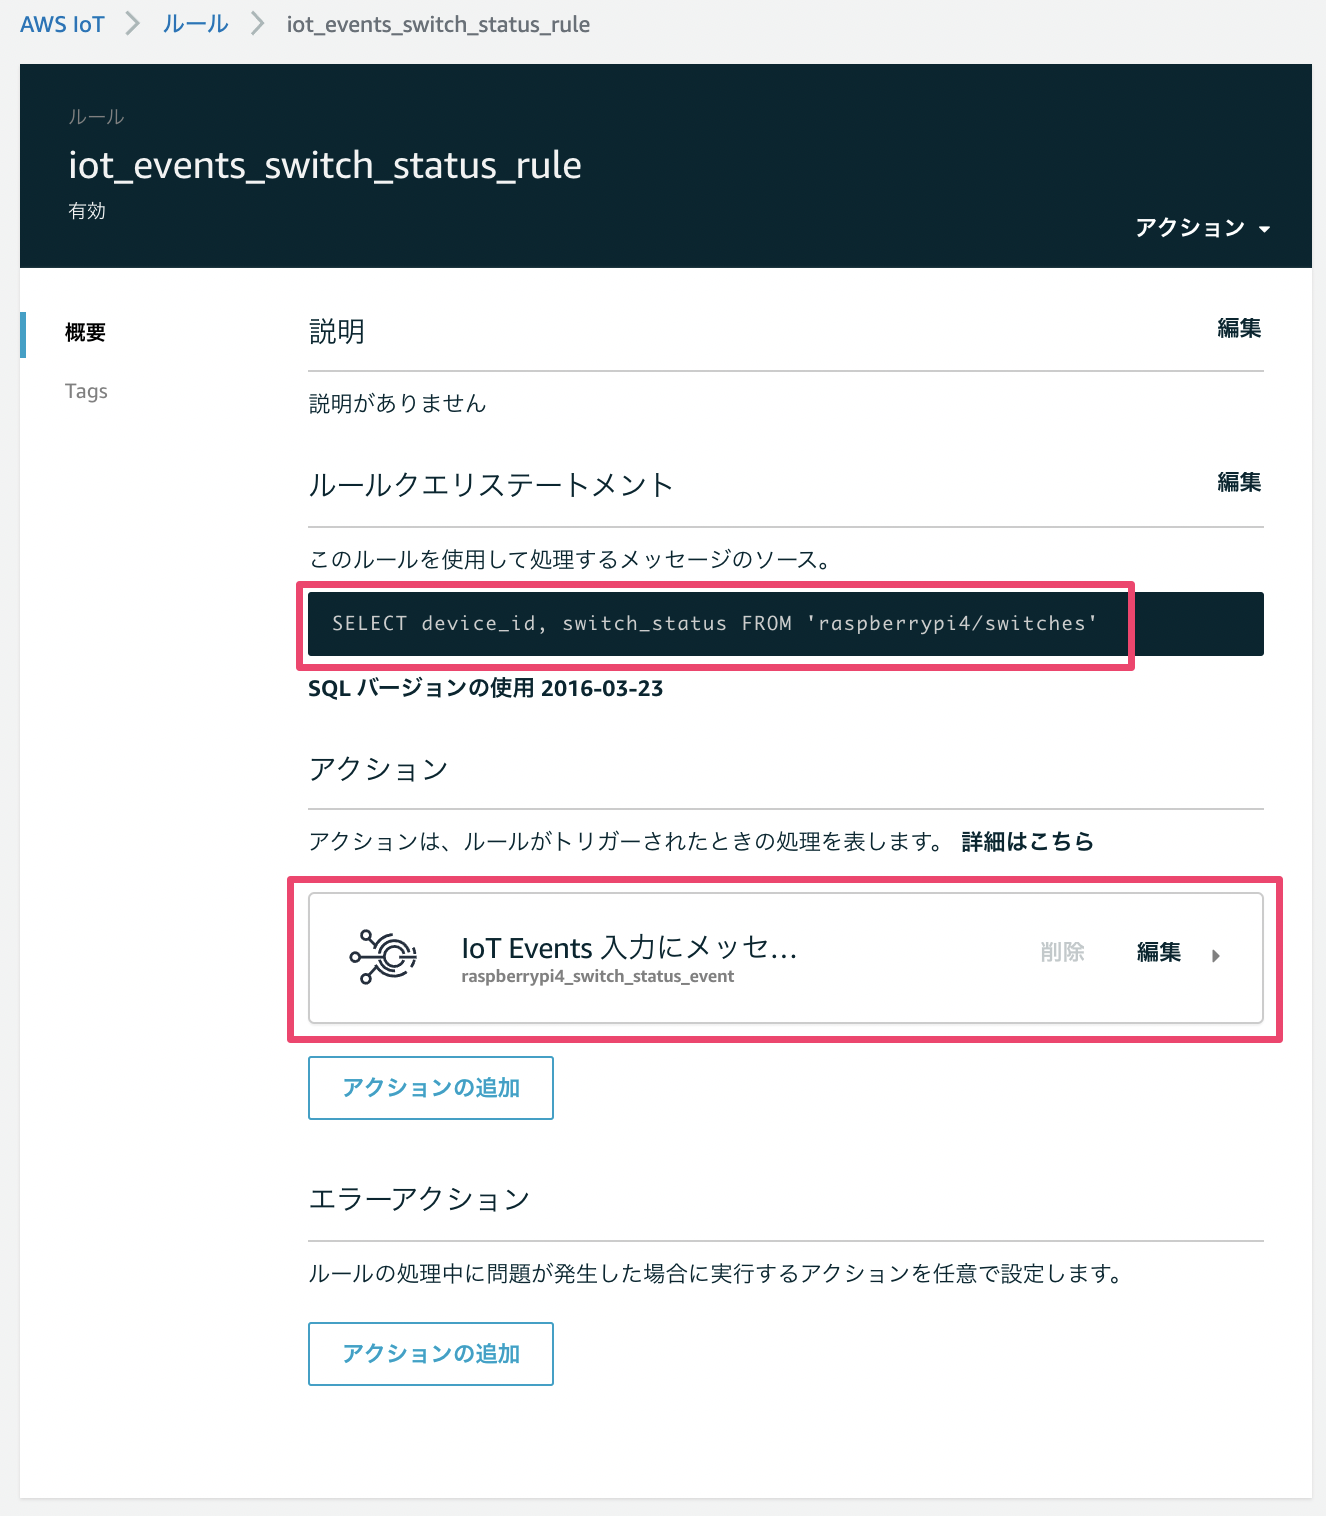Viewport: 1326px width, 1516px height.
Task: Click アクションの追加 under the アクション section
Action: (x=430, y=1088)
